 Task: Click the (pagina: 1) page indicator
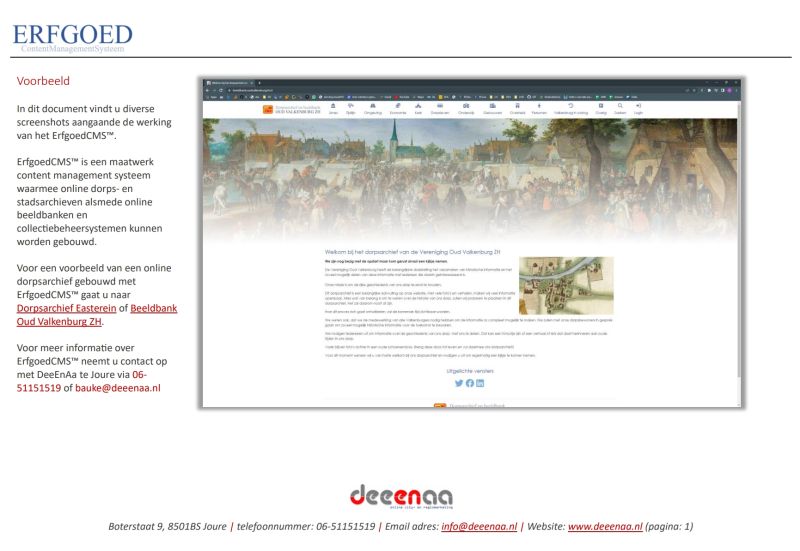[x=669, y=527]
